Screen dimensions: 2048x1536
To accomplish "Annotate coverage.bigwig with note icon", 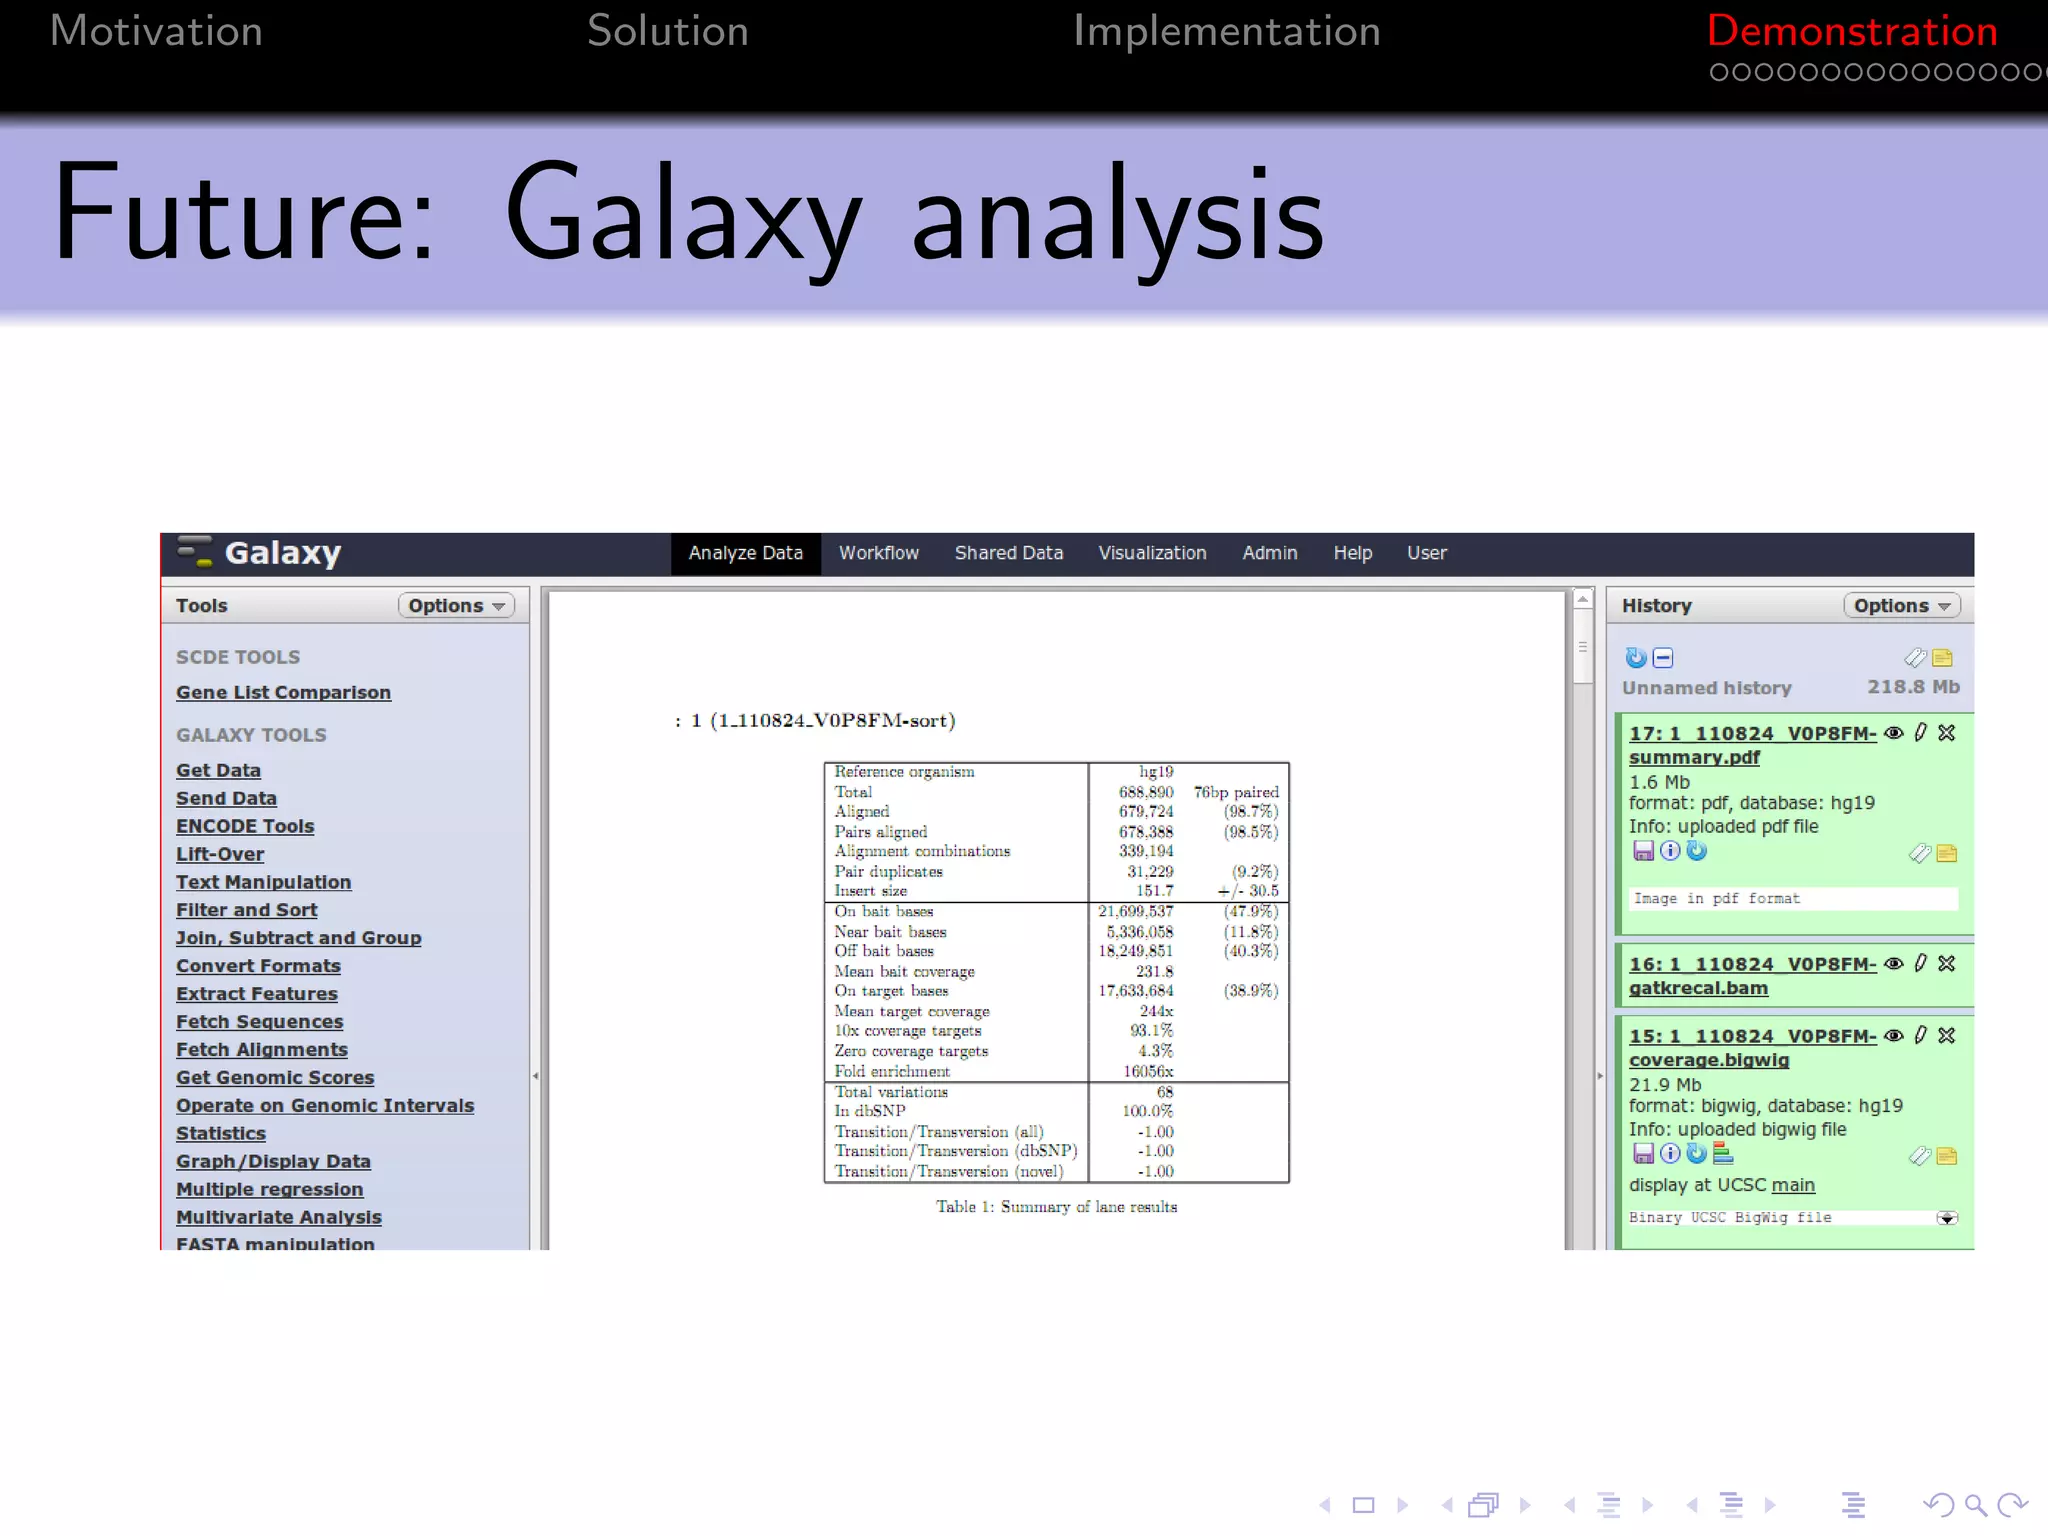I will 1947,1156.
